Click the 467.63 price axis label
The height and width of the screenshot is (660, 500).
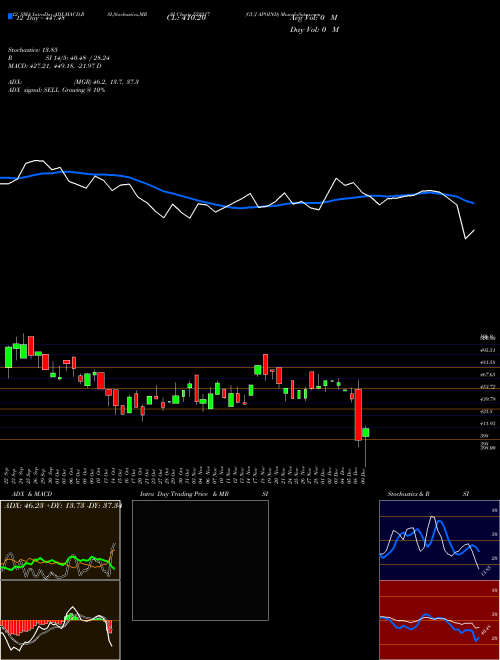pos(489,374)
